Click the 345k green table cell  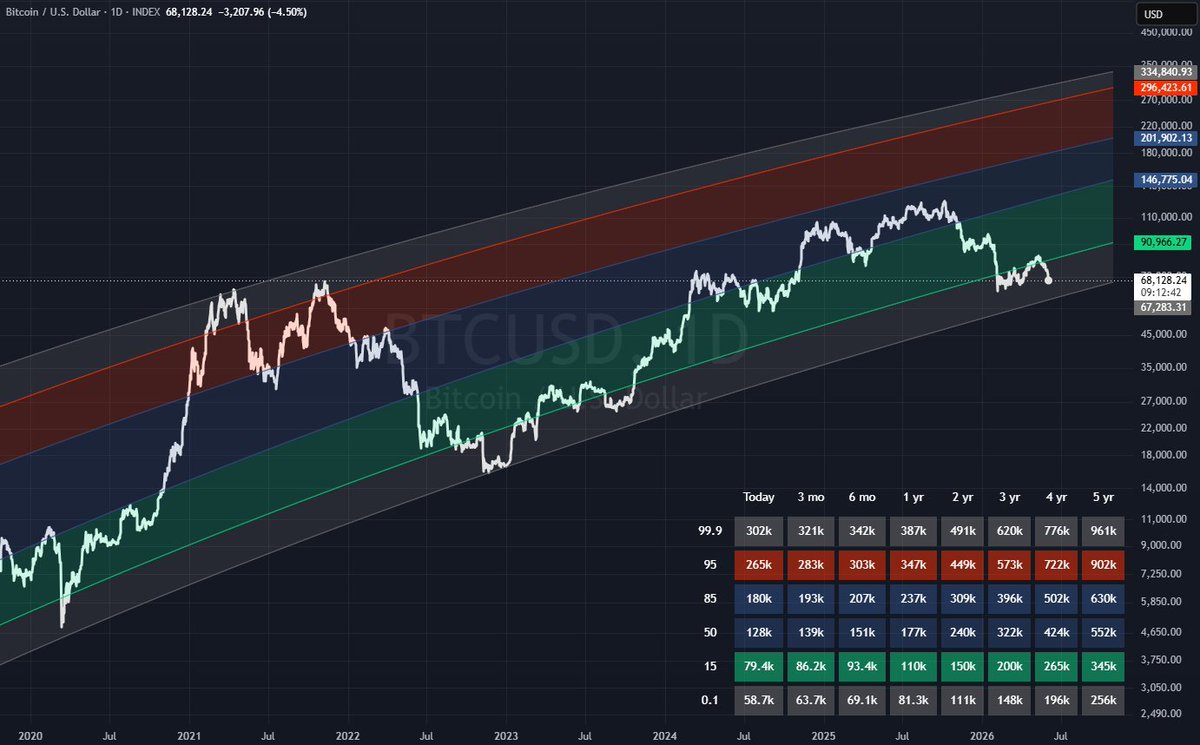(x=1101, y=667)
